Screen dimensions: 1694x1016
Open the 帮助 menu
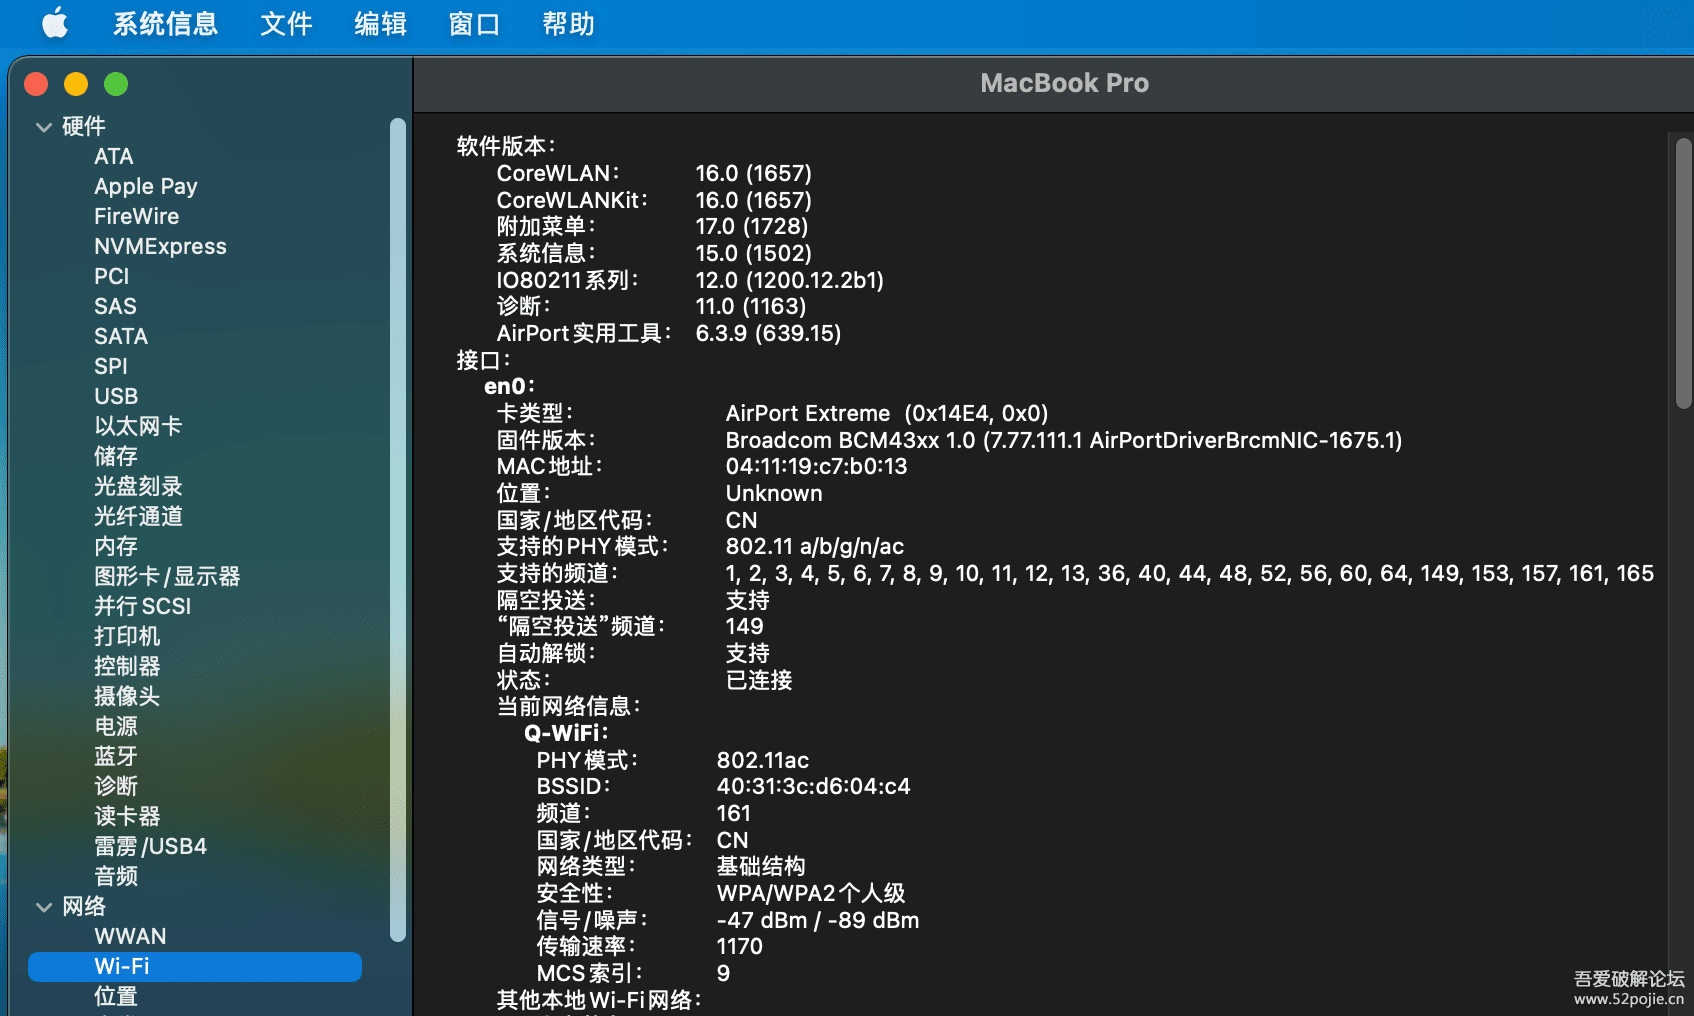568,24
